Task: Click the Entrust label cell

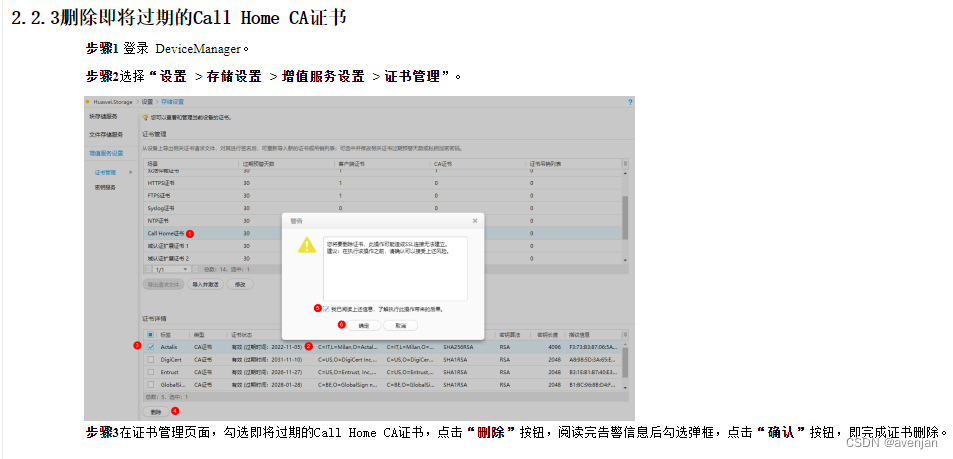Action: coord(170,371)
